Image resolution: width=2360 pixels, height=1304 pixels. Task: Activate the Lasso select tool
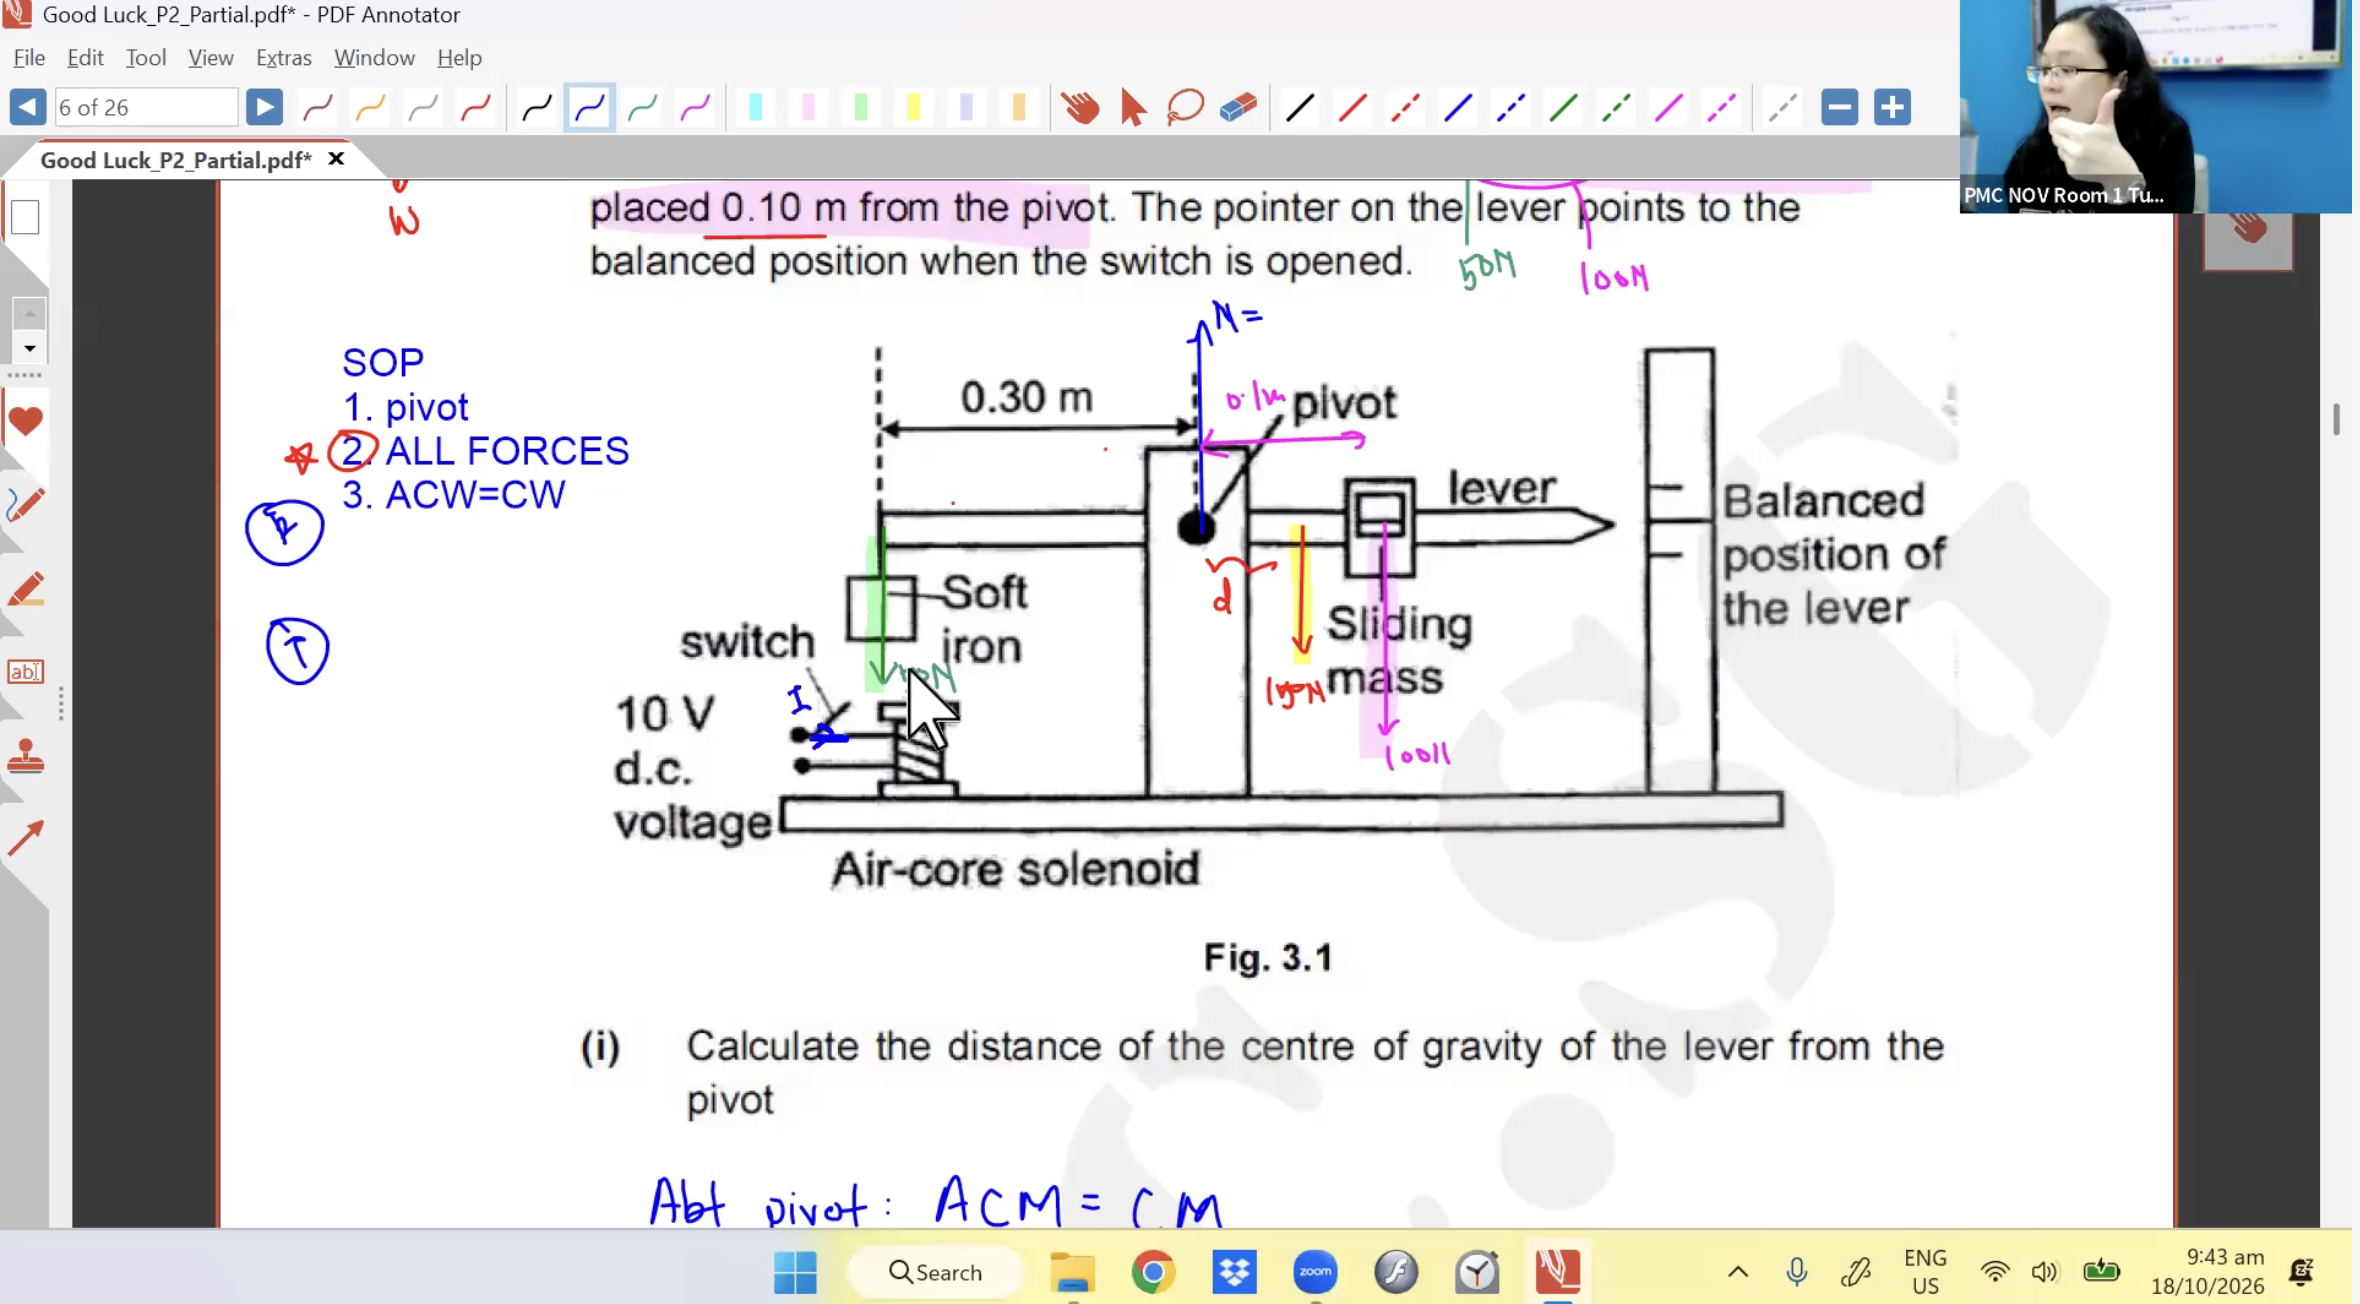click(1185, 107)
